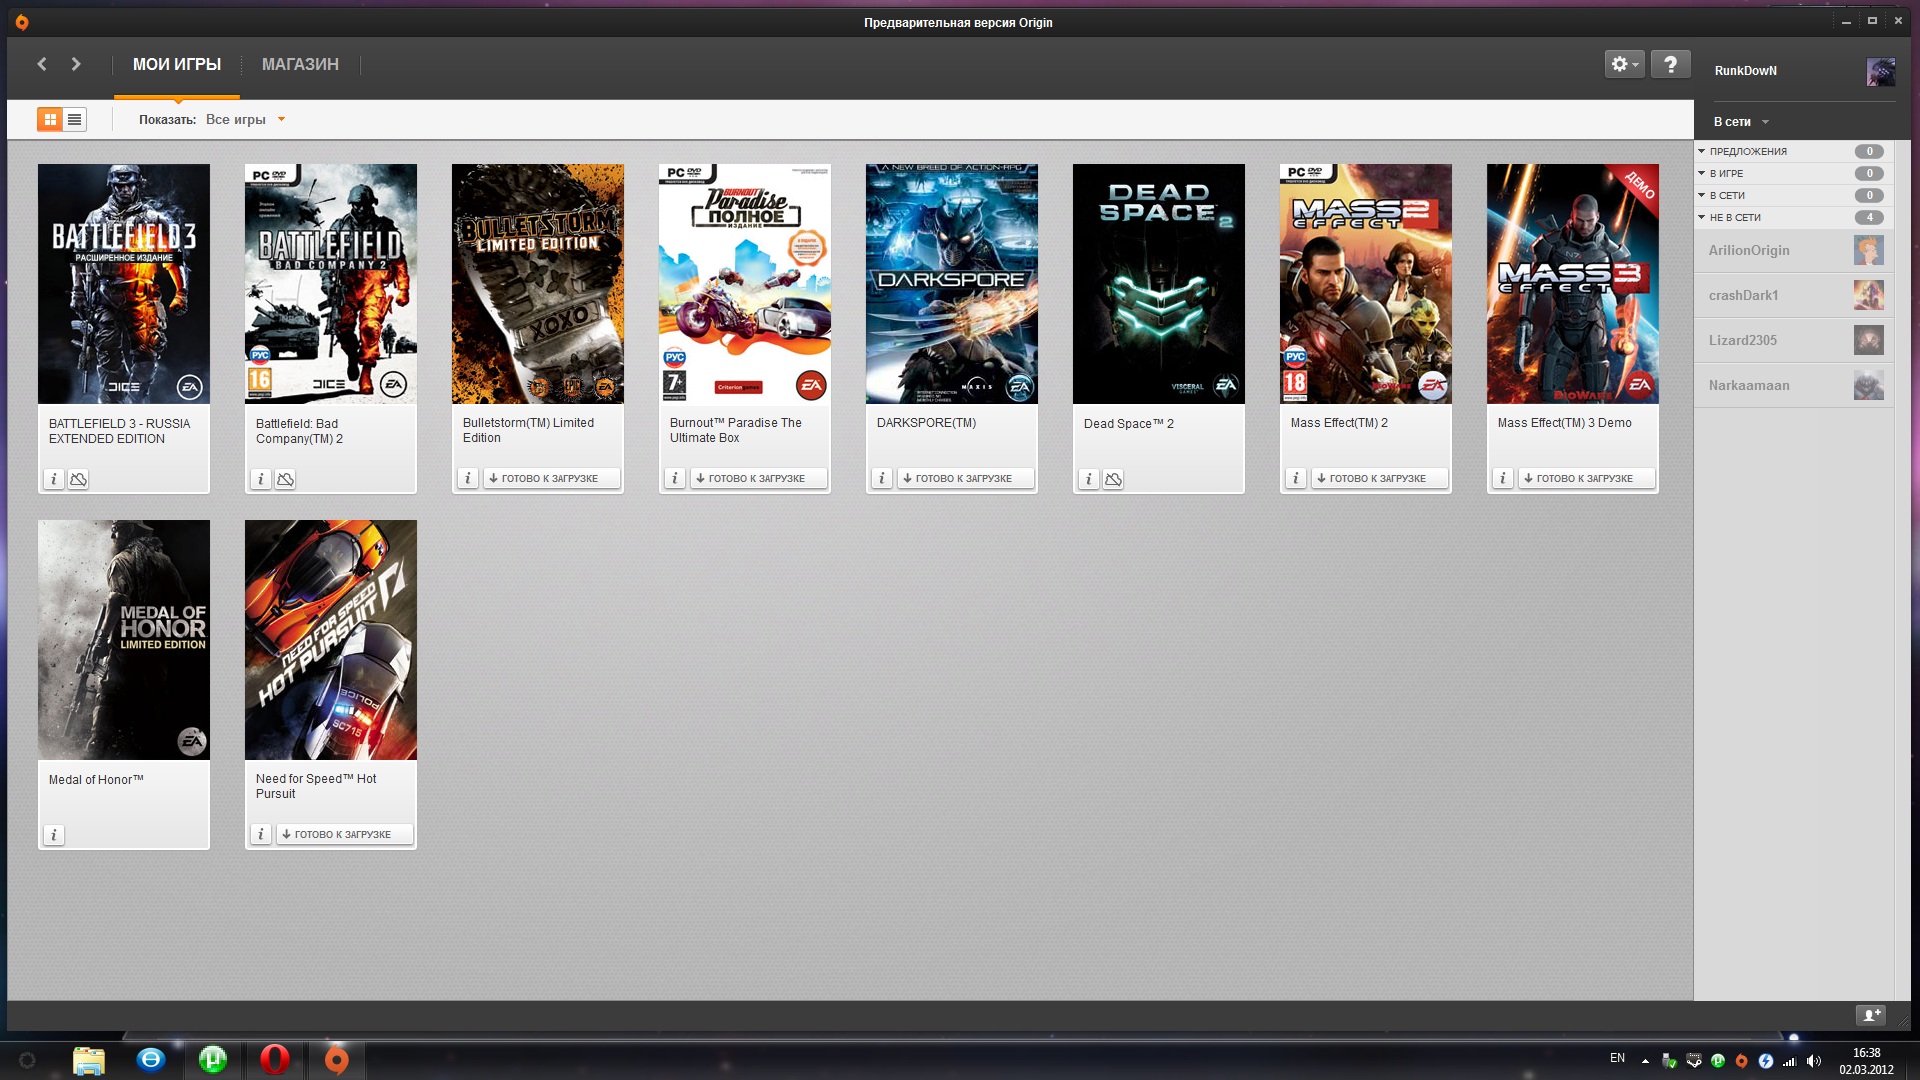Click the forward navigation arrow

pyautogui.click(x=76, y=64)
